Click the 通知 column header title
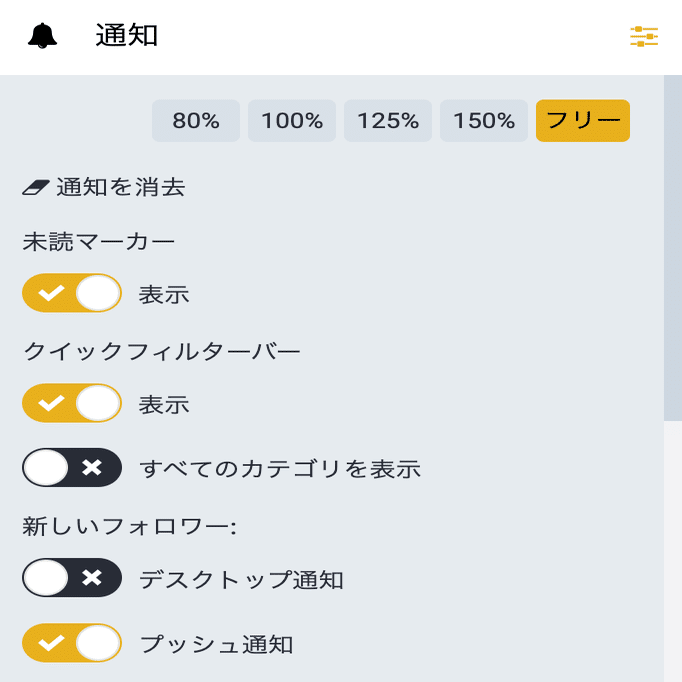This screenshot has width=682, height=682. [x=127, y=36]
